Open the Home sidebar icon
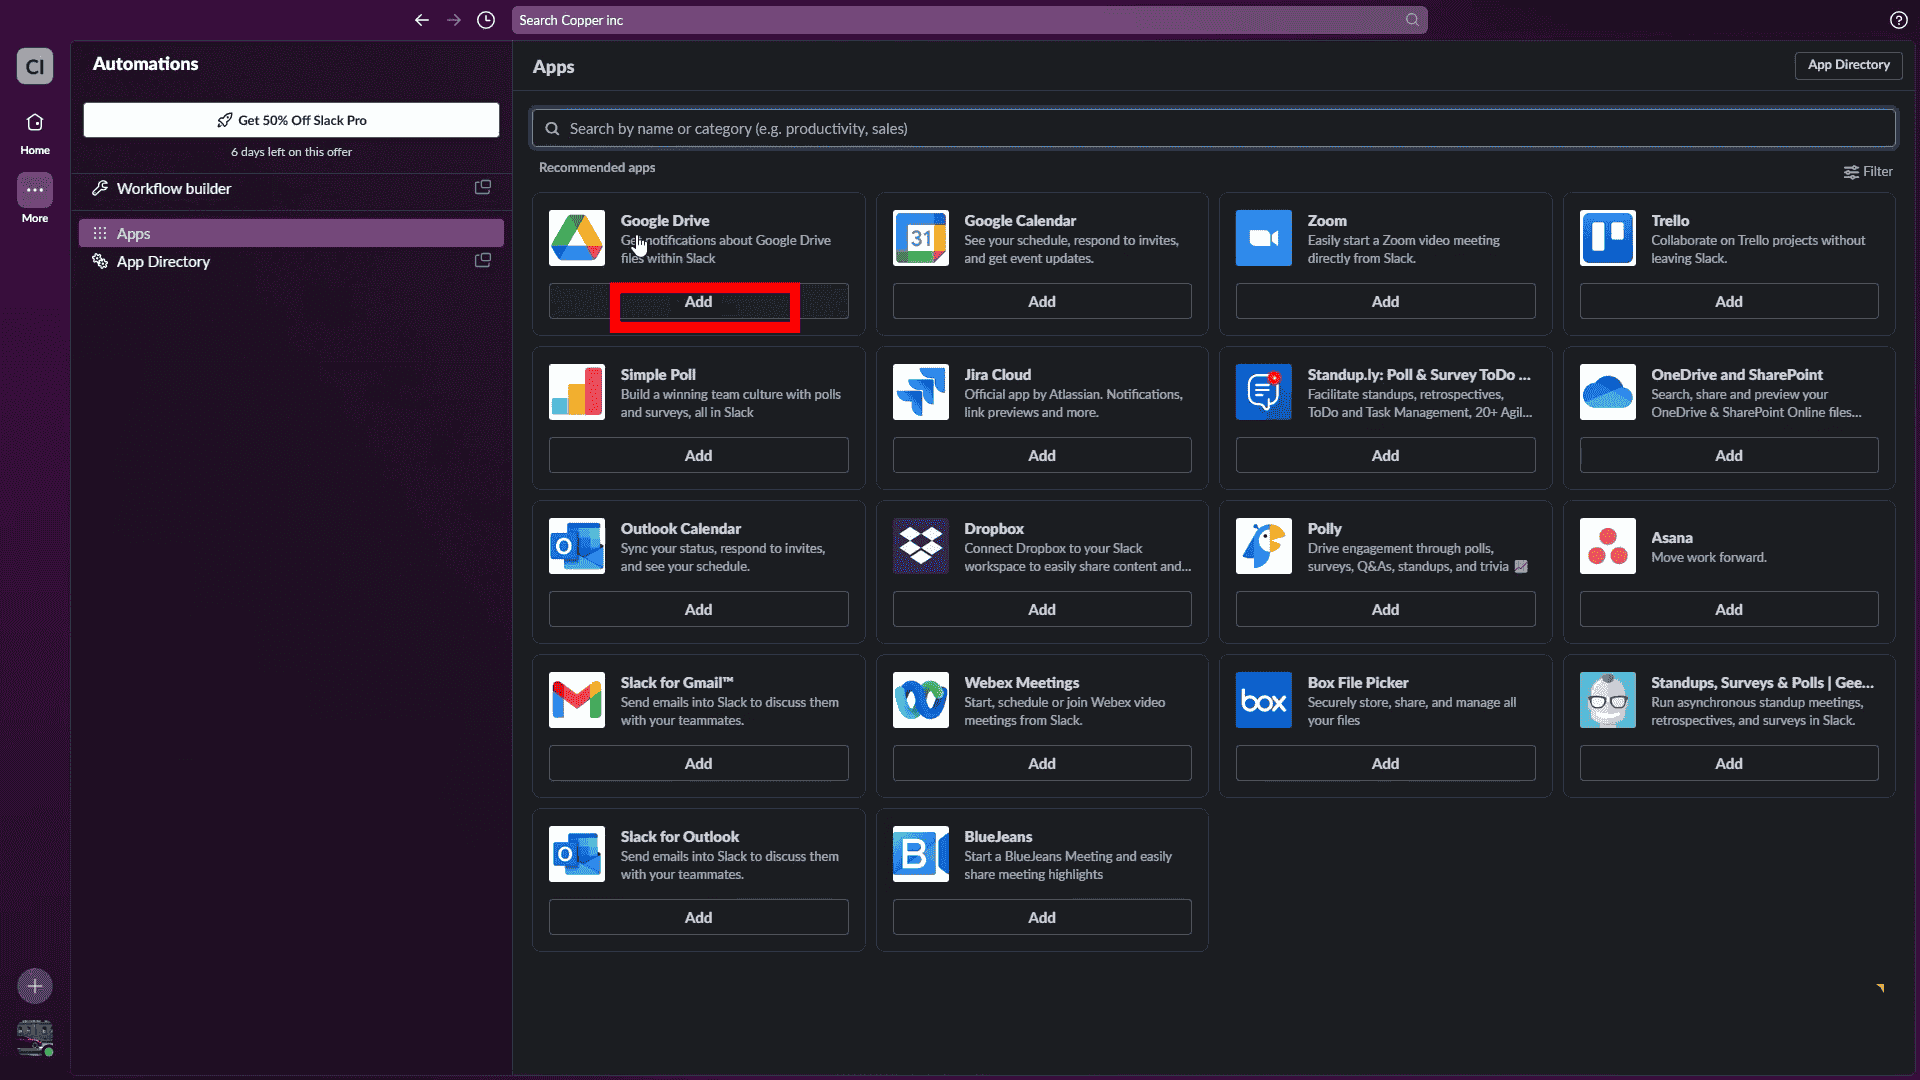Viewport: 1920px width, 1080px height. [35, 122]
